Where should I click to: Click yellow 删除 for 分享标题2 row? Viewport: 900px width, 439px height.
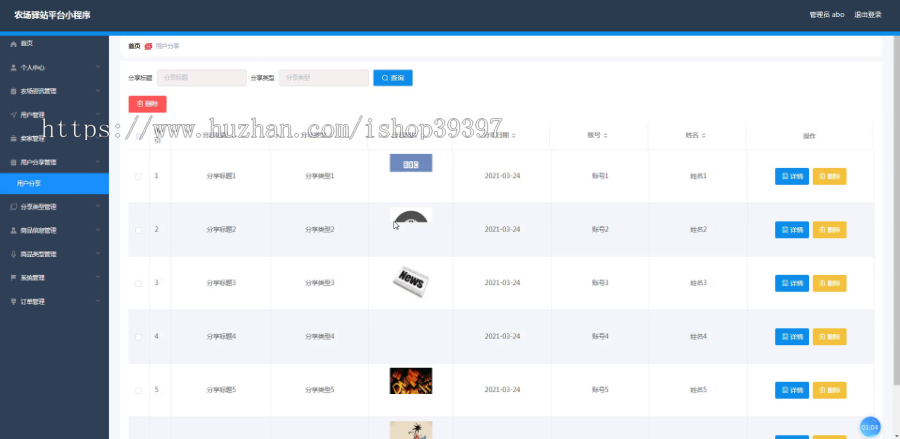(829, 230)
